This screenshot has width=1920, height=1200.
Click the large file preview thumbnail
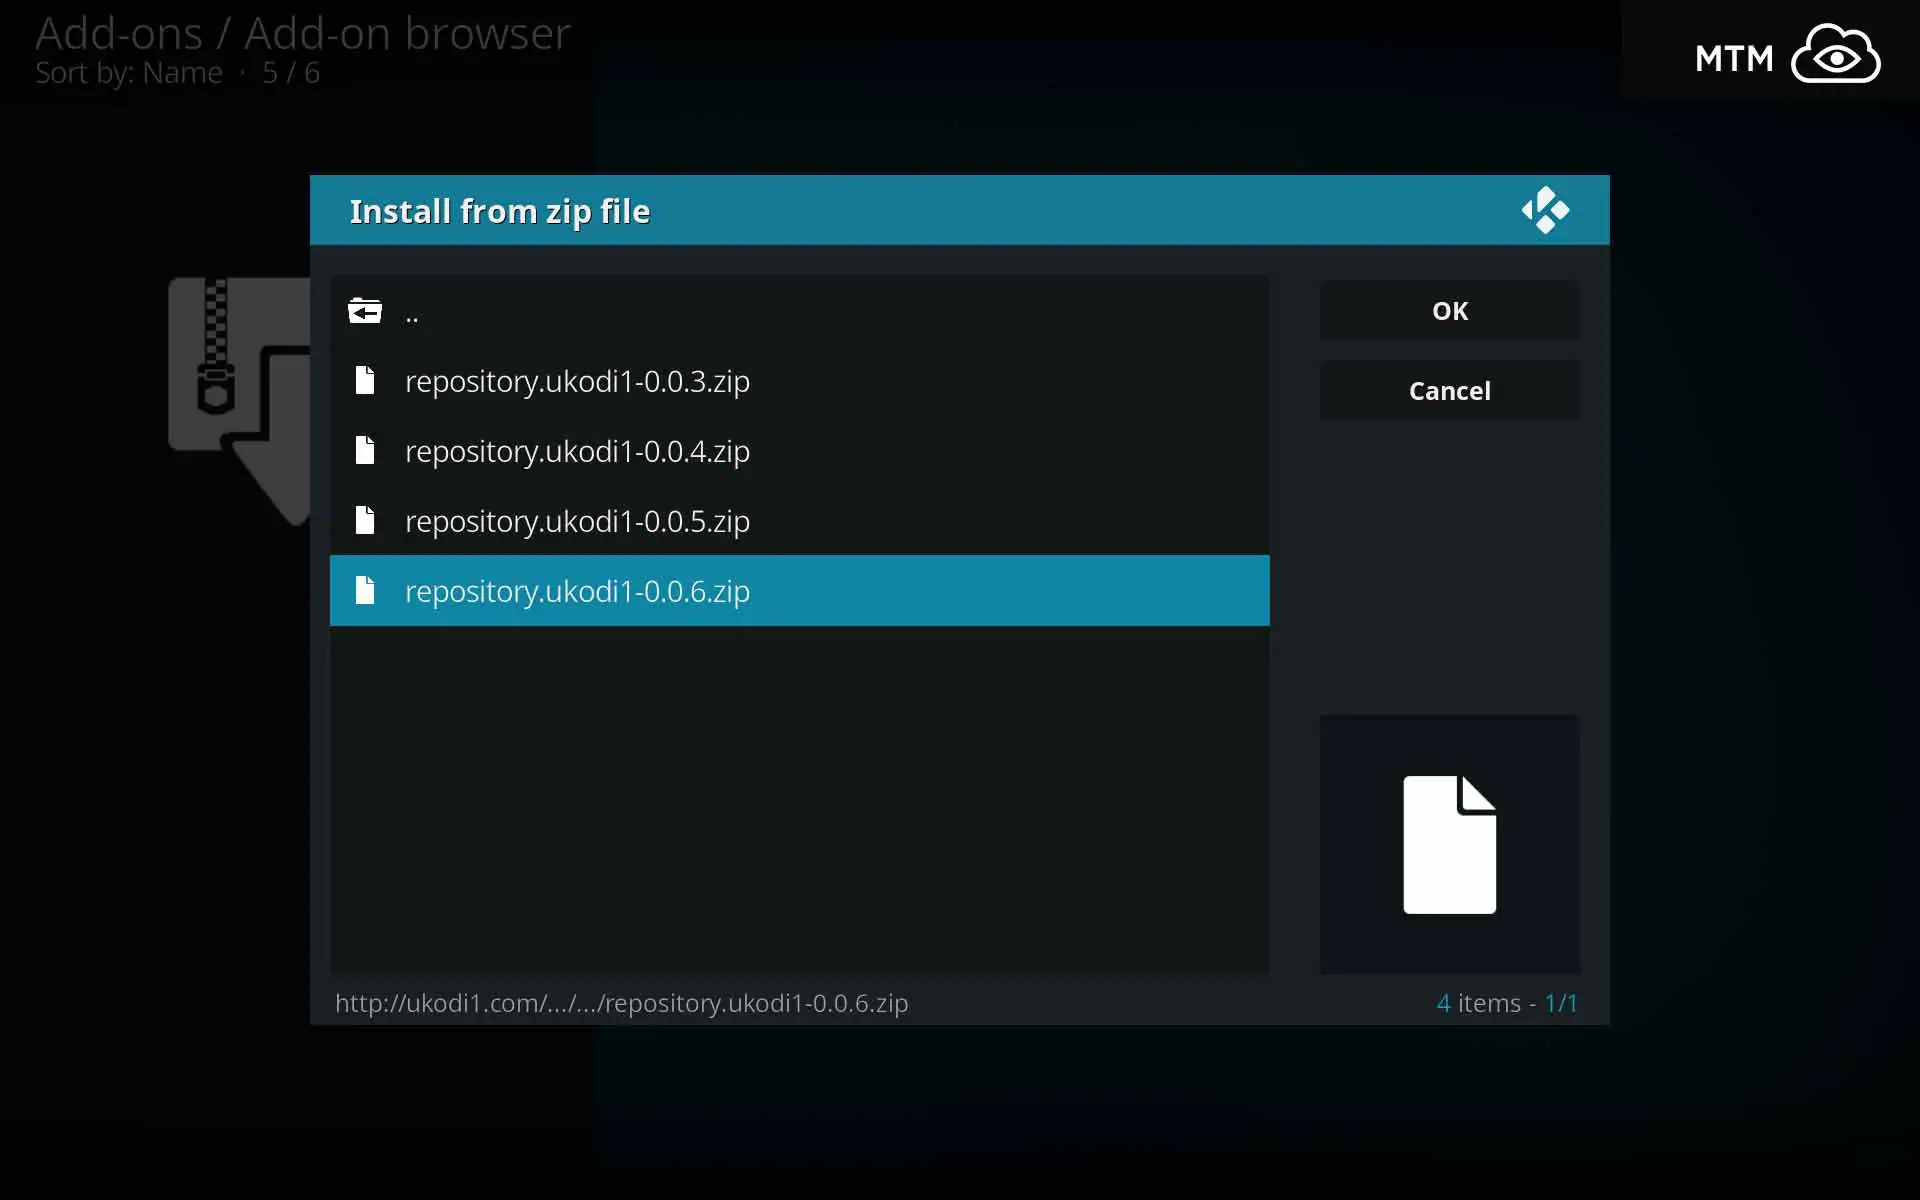(1449, 844)
